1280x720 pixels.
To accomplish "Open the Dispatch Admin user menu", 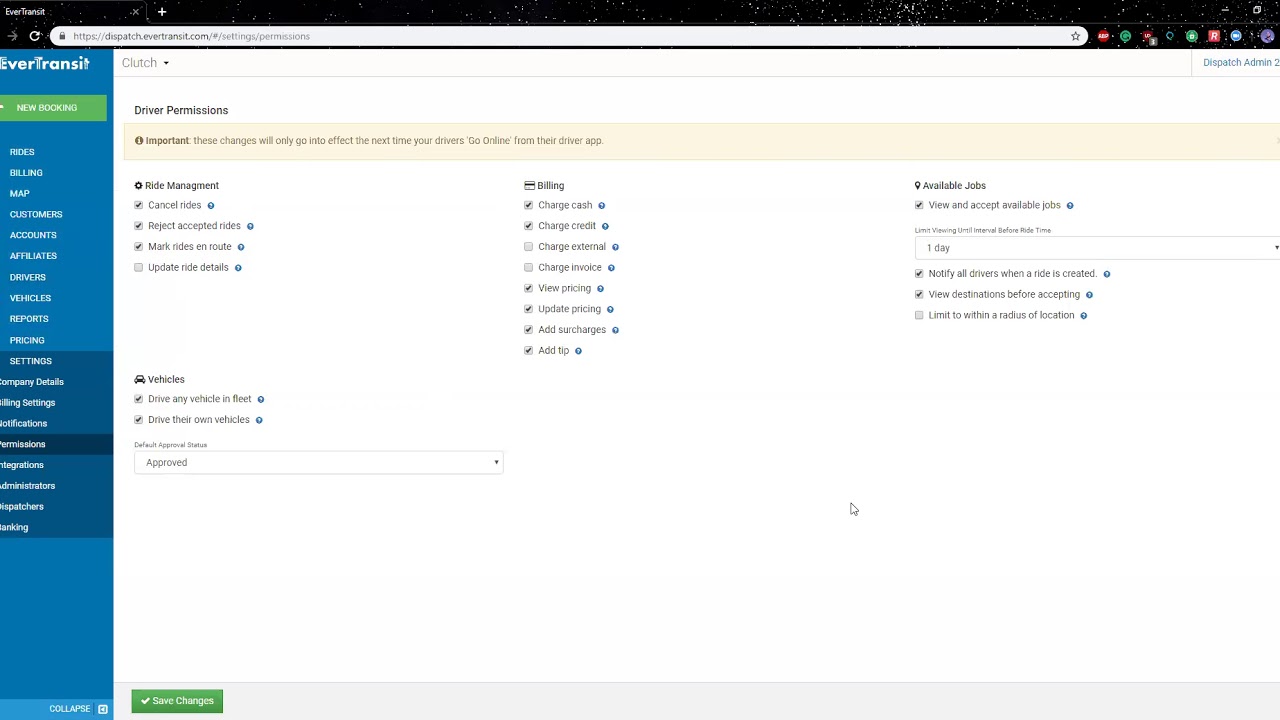I will tap(1240, 62).
